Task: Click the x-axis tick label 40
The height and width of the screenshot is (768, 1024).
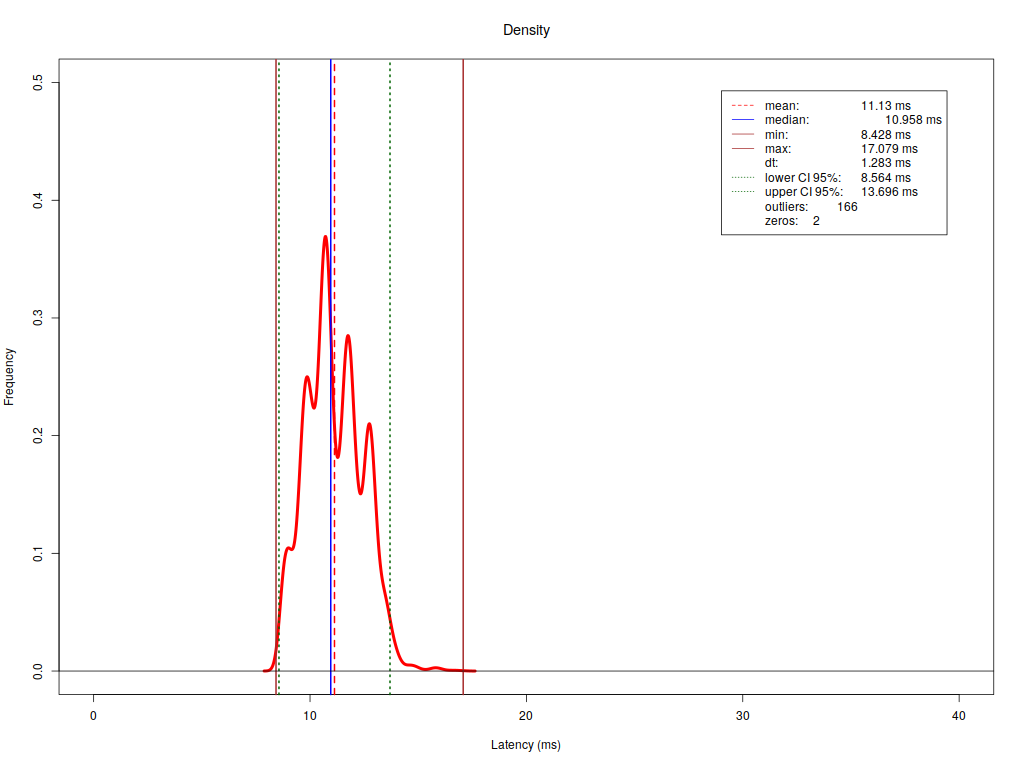Action: [x=959, y=716]
